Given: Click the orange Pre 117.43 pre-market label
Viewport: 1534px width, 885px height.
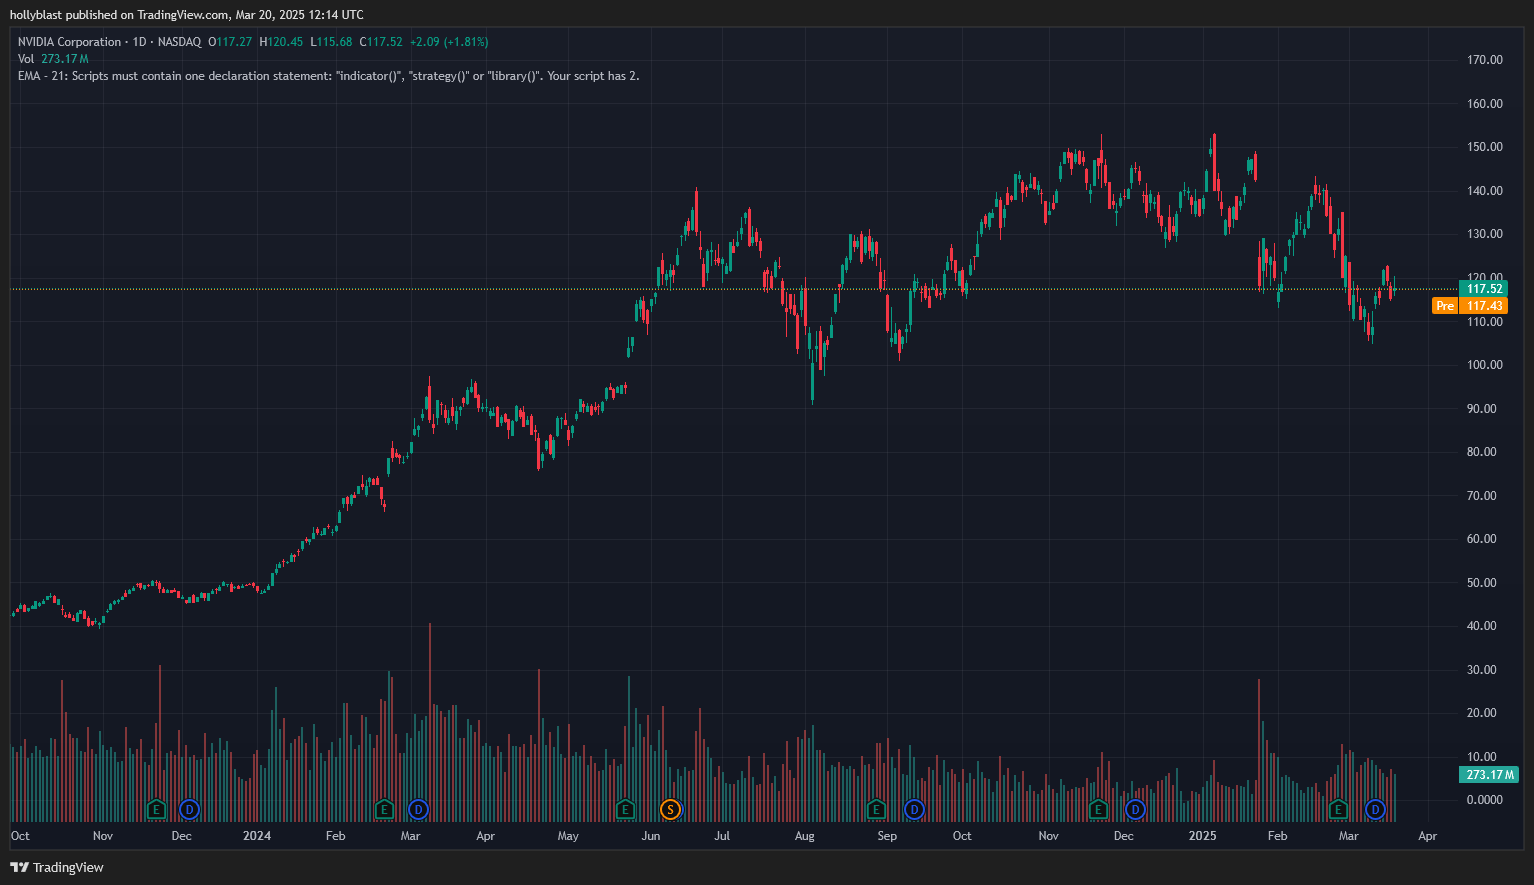Looking at the screenshot, I should tap(1470, 306).
